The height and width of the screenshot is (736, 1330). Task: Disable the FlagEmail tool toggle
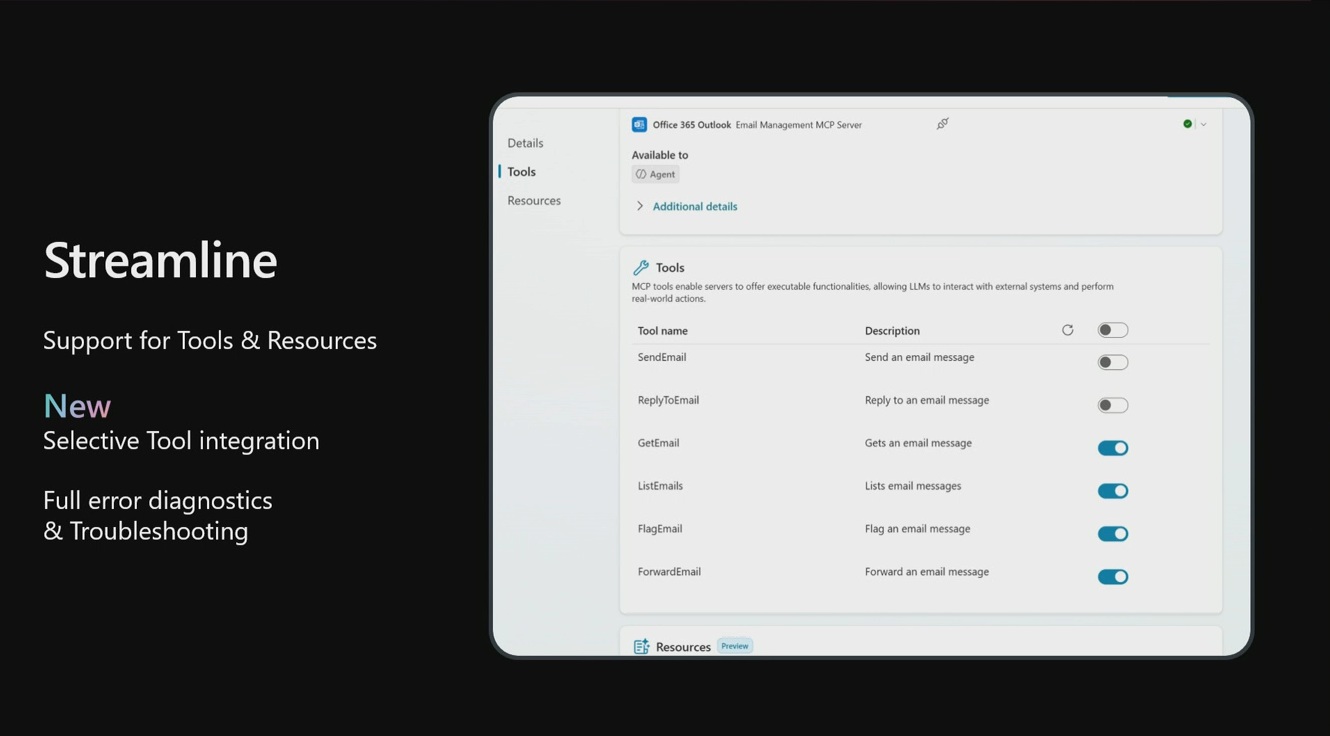[1112, 534]
